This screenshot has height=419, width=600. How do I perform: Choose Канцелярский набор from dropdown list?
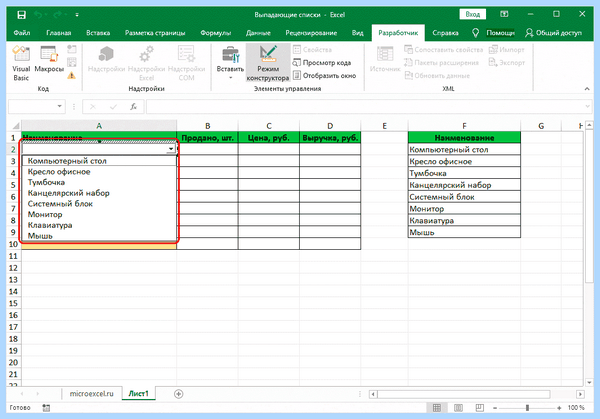click(x=99, y=193)
